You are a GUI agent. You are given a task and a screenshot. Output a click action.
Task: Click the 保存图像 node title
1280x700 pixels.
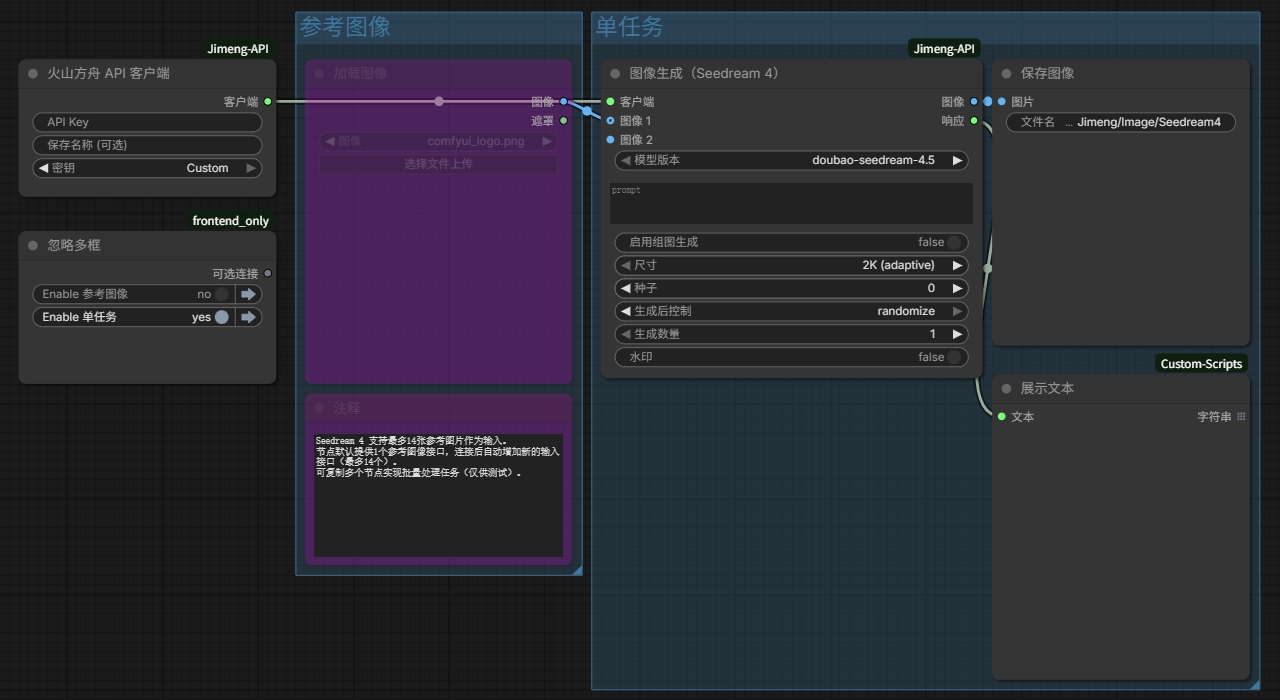pyautogui.click(x=1047, y=74)
